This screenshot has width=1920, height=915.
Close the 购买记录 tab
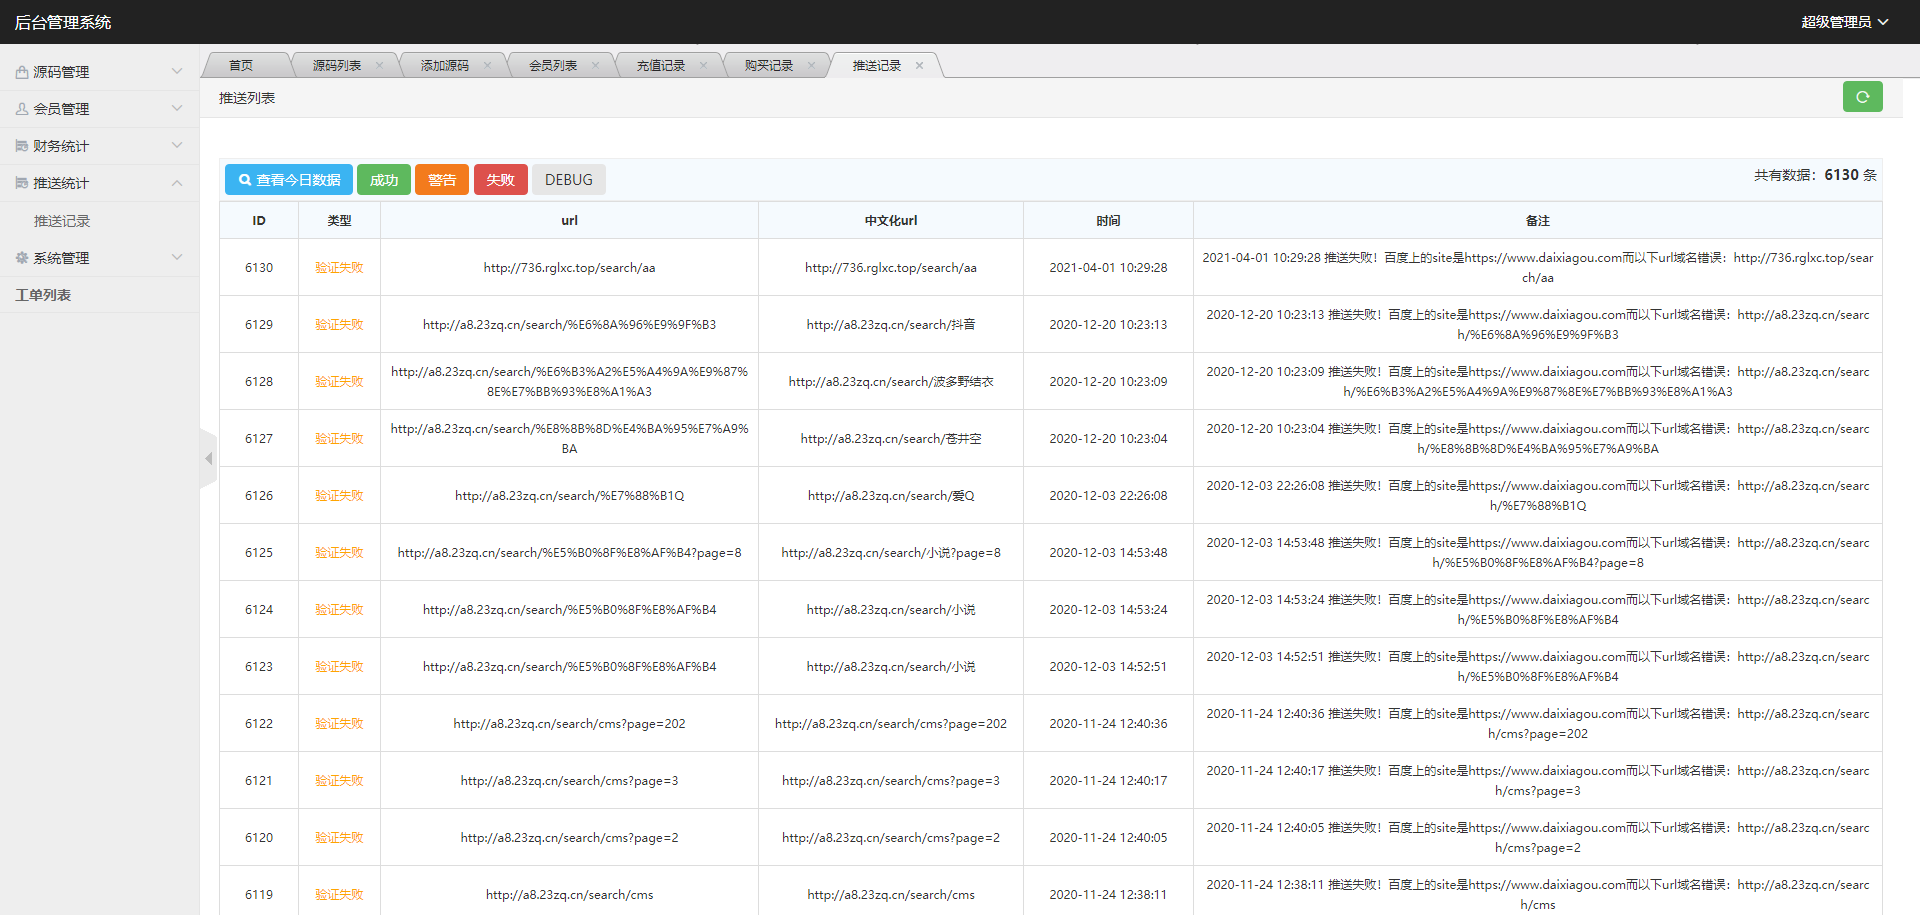click(x=811, y=66)
